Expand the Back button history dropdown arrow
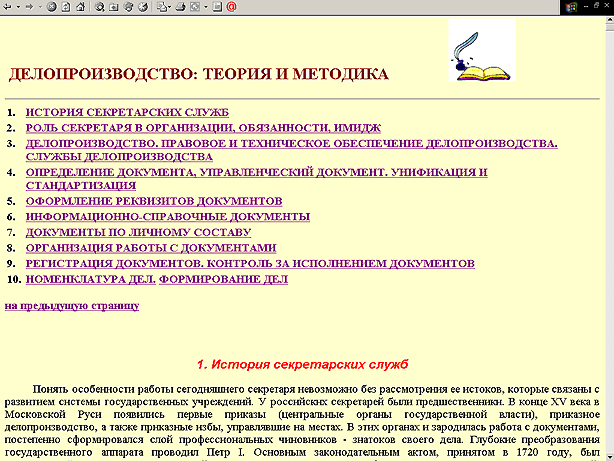614x461 pixels. tap(18, 6)
